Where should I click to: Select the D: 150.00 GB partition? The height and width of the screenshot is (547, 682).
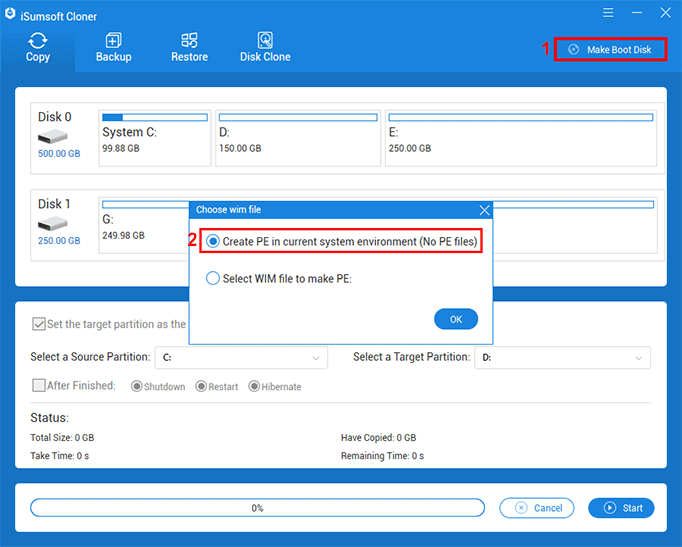pyautogui.click(x=298, y=138)
